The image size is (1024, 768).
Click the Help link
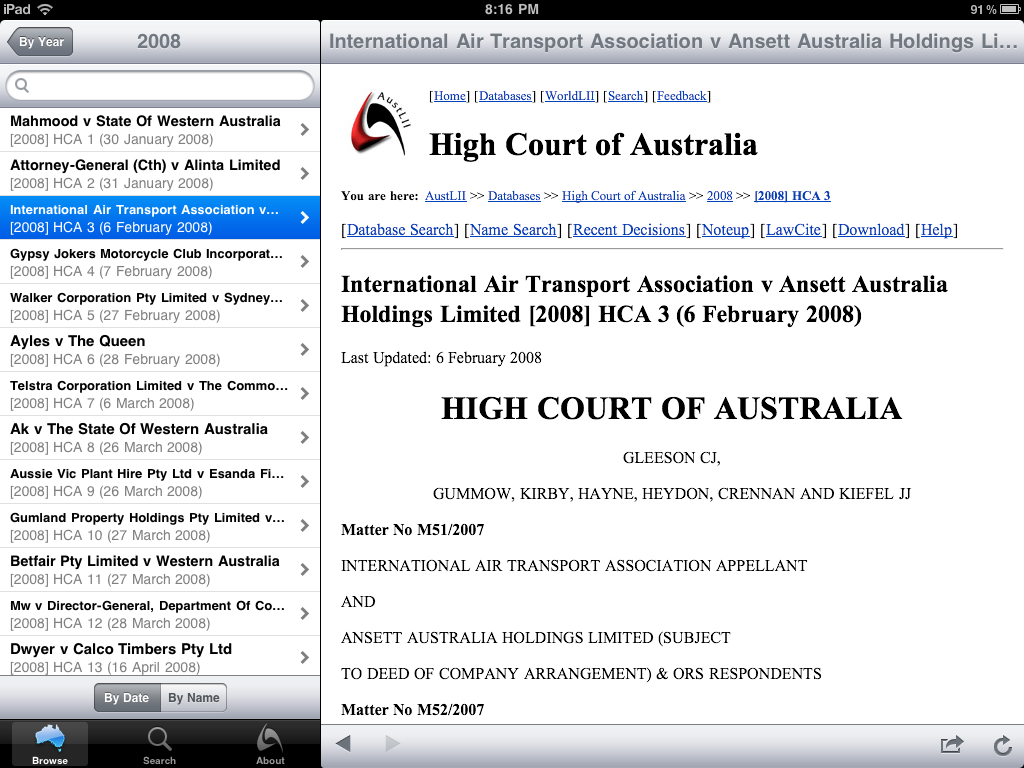pos(936,230)
